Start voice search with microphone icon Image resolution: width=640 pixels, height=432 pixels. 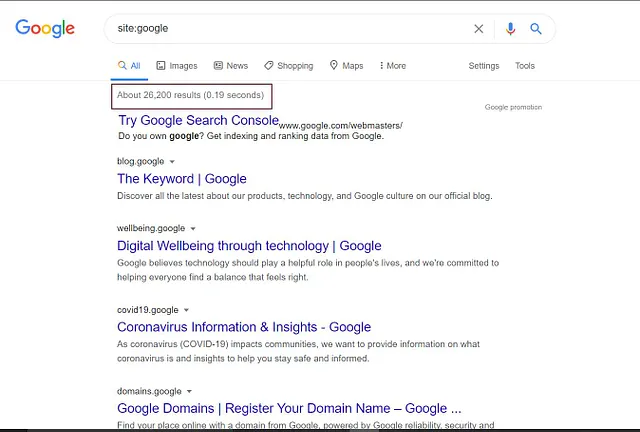coord(510,29)
